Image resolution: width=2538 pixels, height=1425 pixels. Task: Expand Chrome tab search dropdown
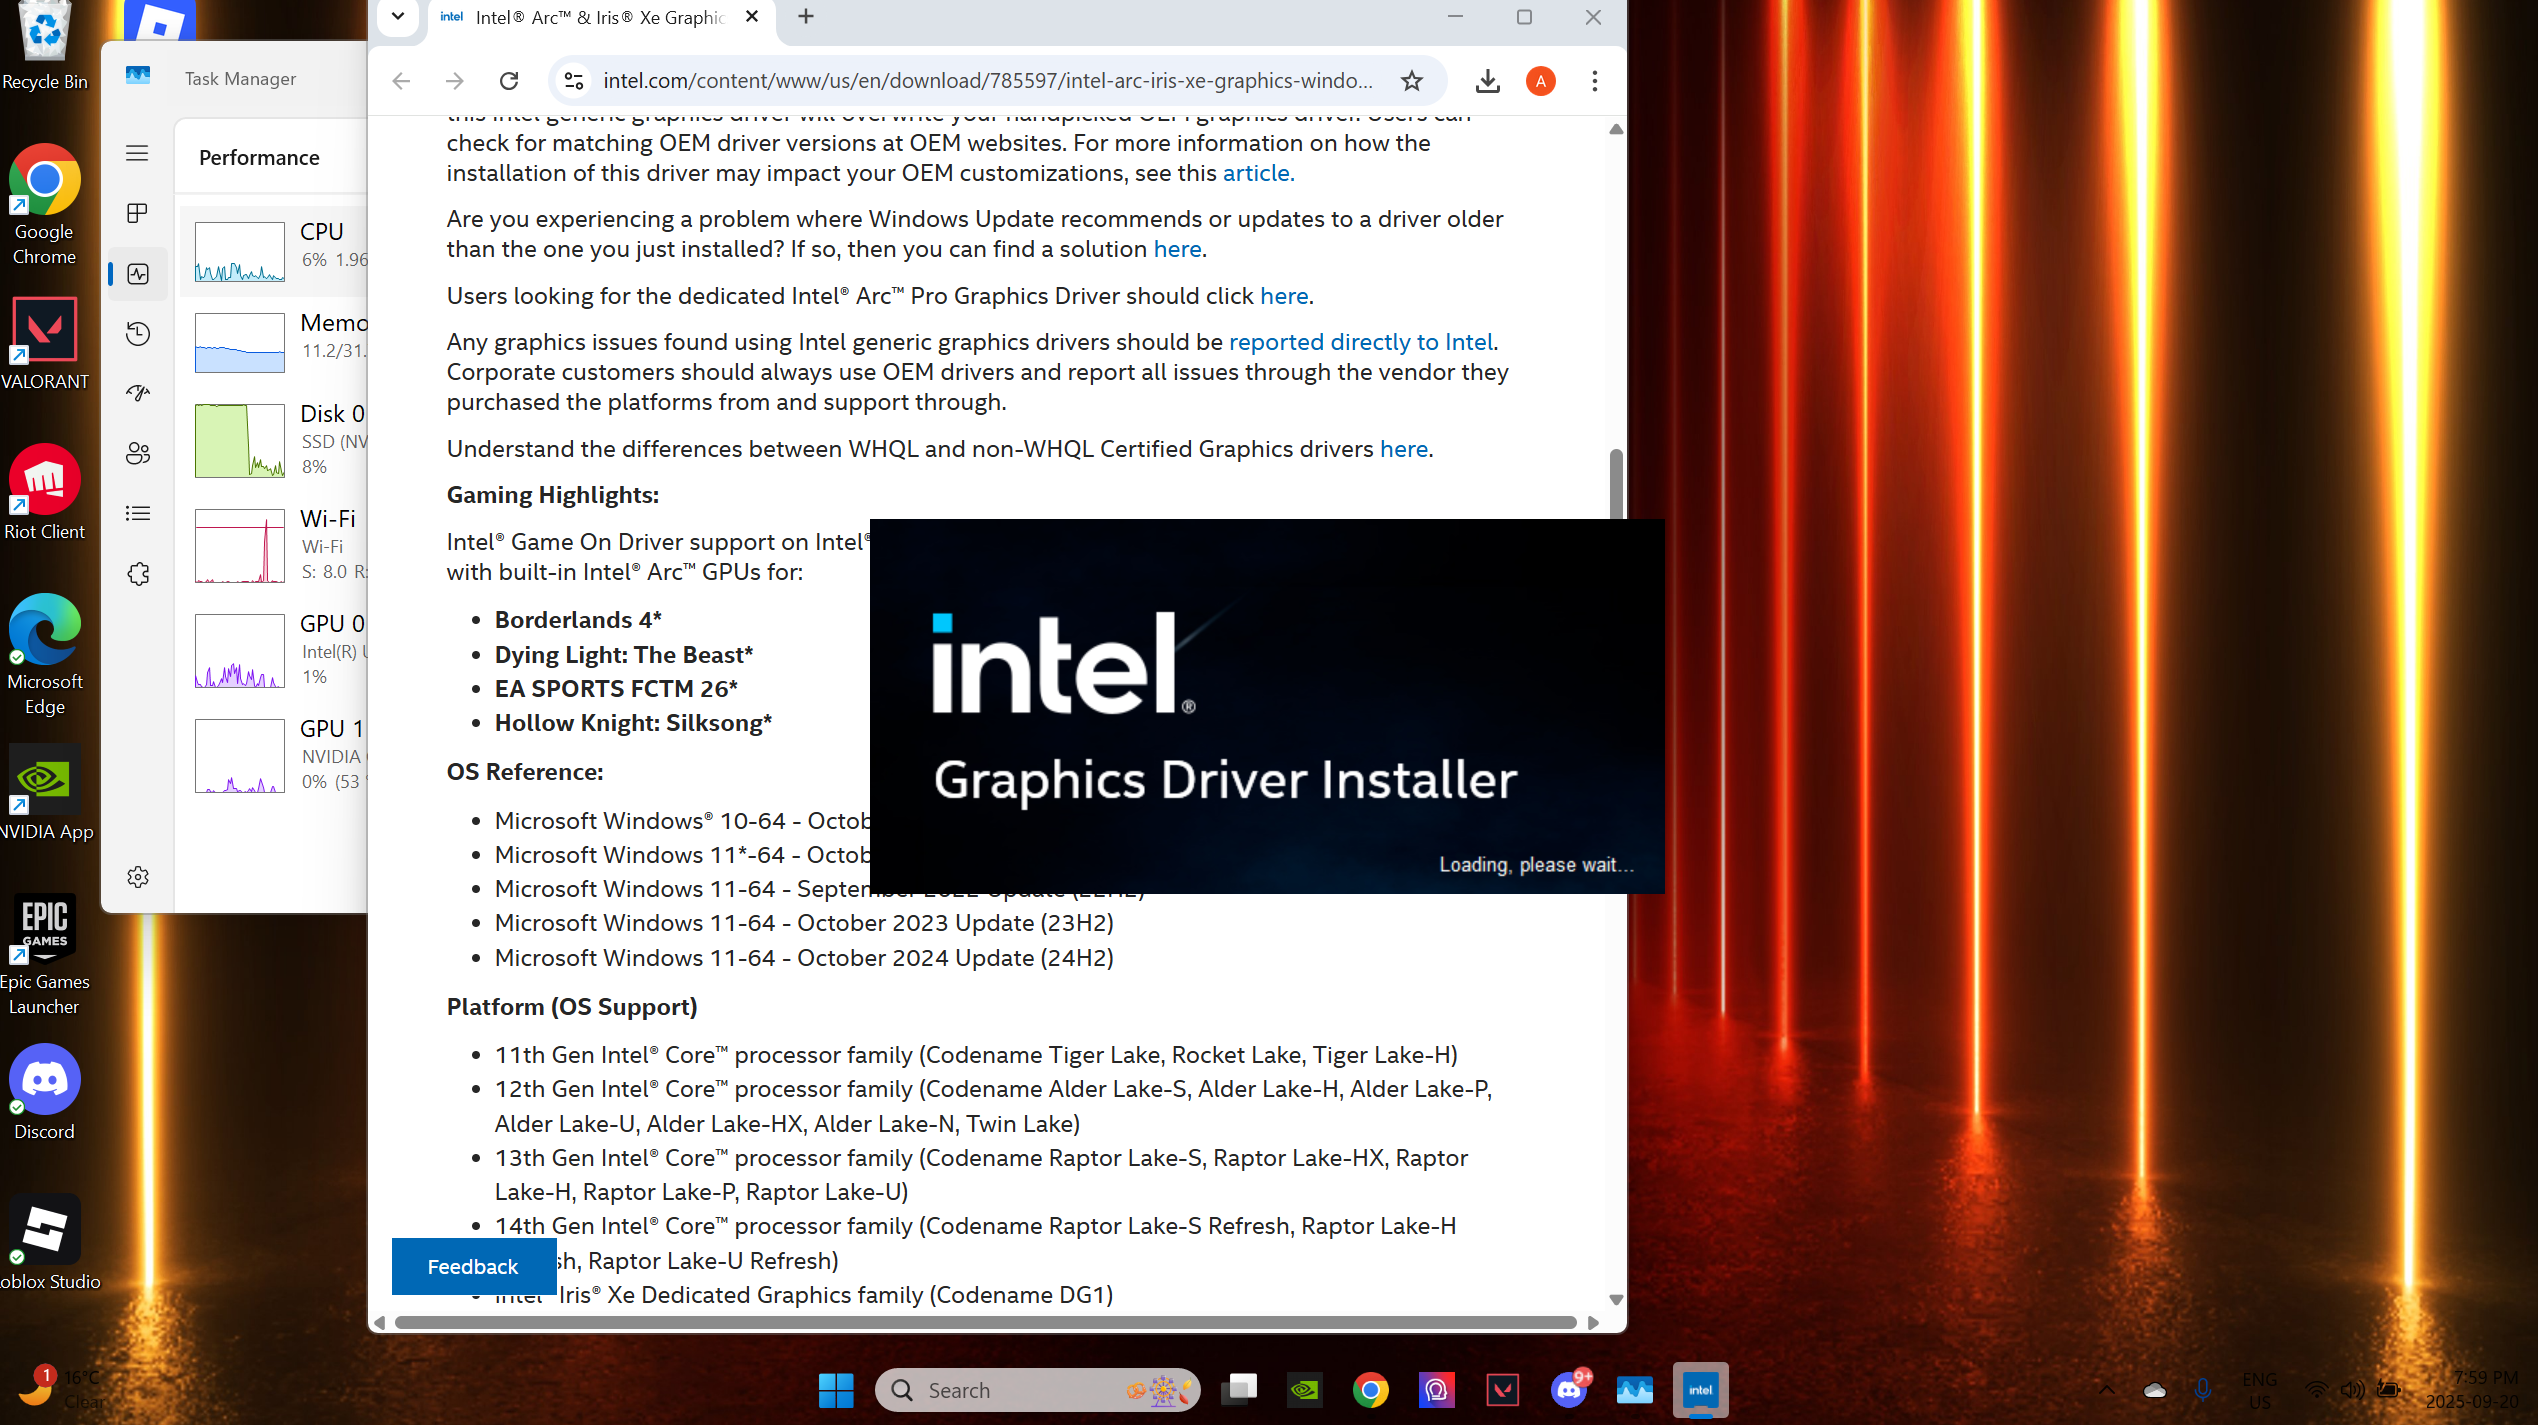click(398, 17)
